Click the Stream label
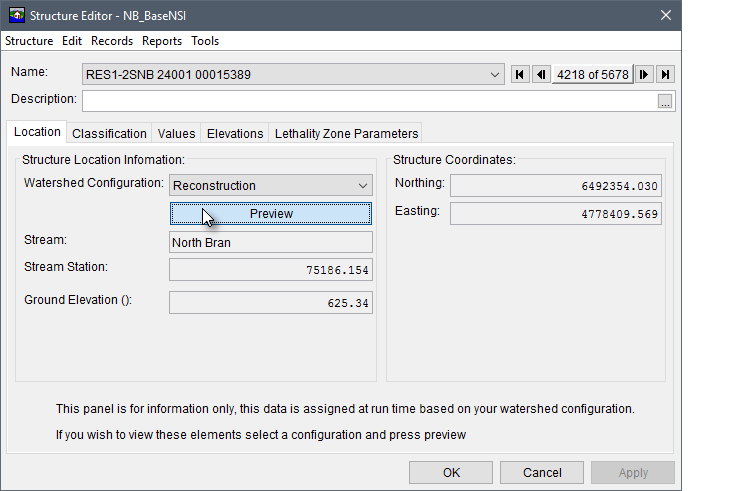 tap(45, 240)
